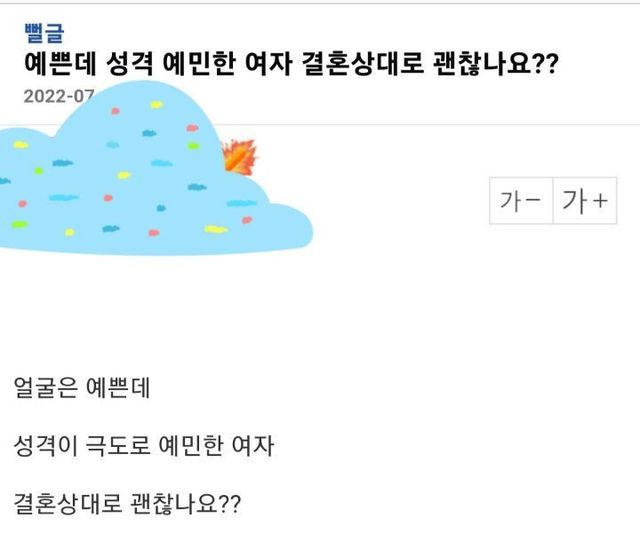The height and width of the screenshot is (548, 640).
Task: Click the word 여자 in the body text
Action: click(251, 444)
